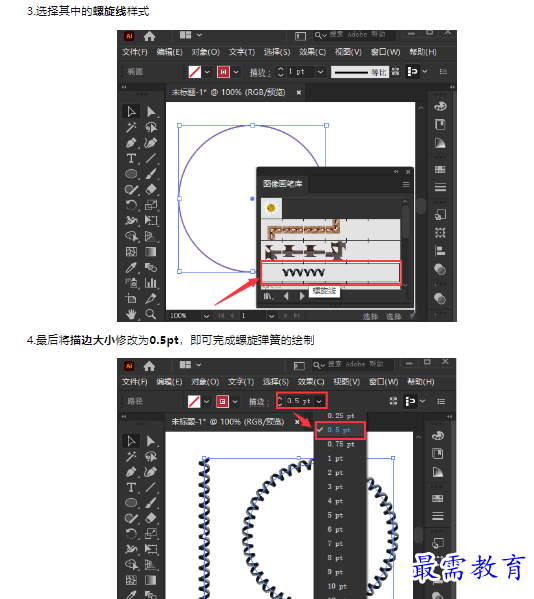Choose 0.25 pt from stroke weight list
The image size is (534, 599).
(340, 416)
